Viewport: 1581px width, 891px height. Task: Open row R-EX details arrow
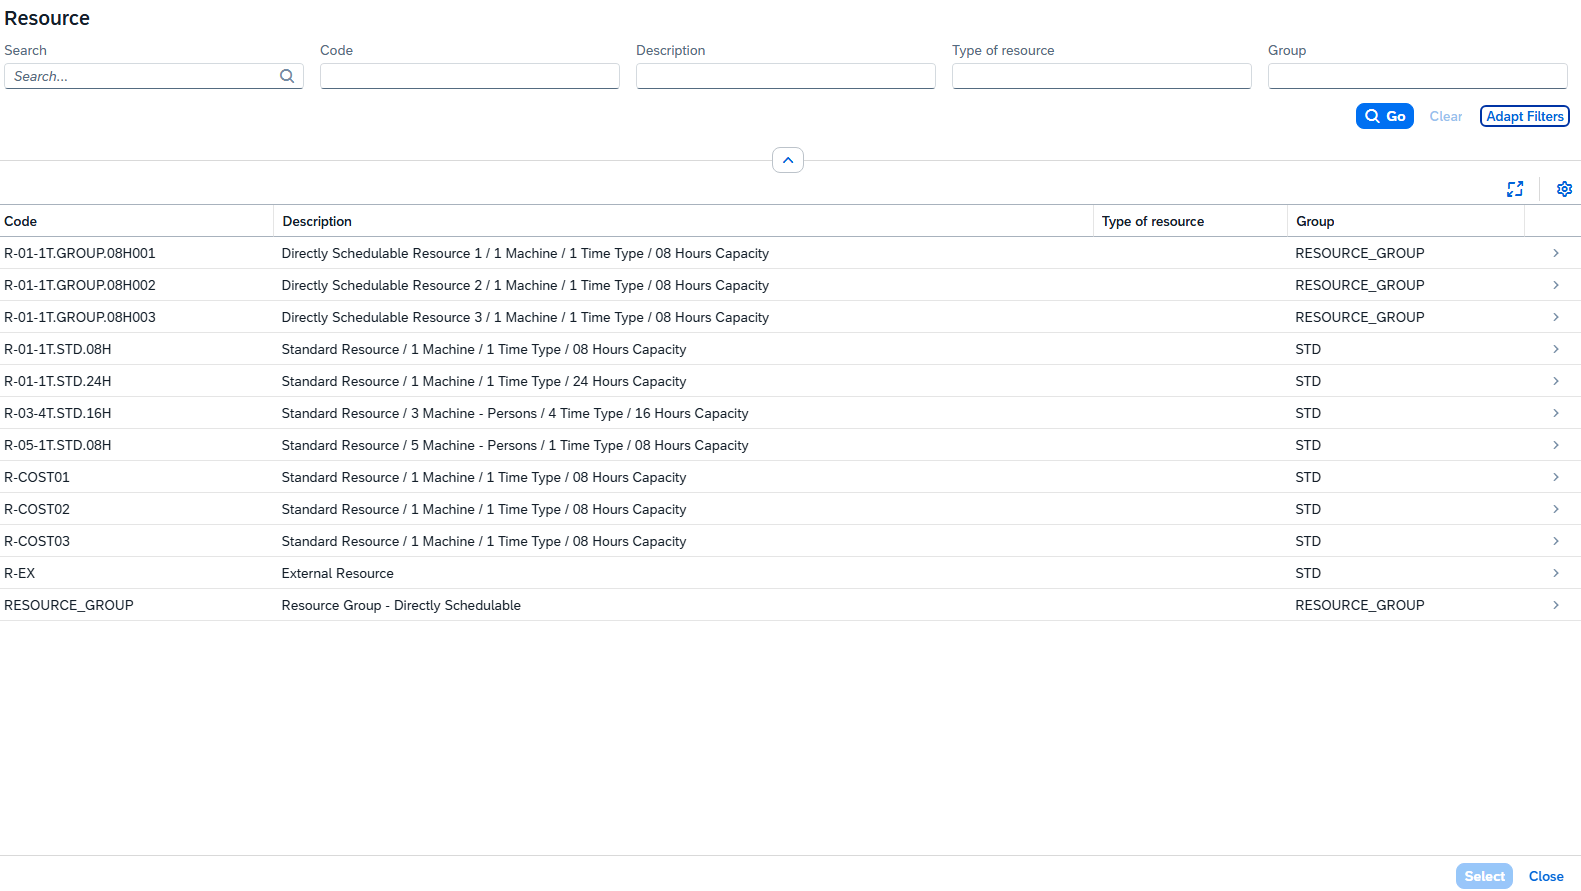[x=1556, y=573]
